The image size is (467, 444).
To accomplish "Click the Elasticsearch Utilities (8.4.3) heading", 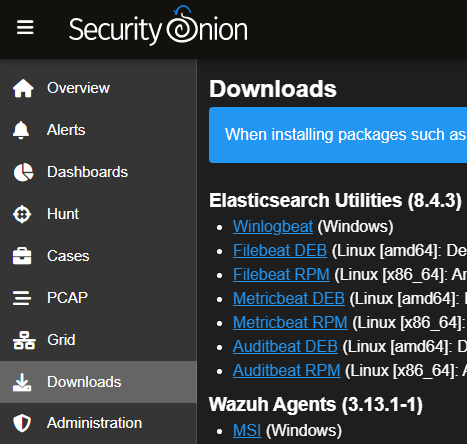I will click(x=335, y=201).
